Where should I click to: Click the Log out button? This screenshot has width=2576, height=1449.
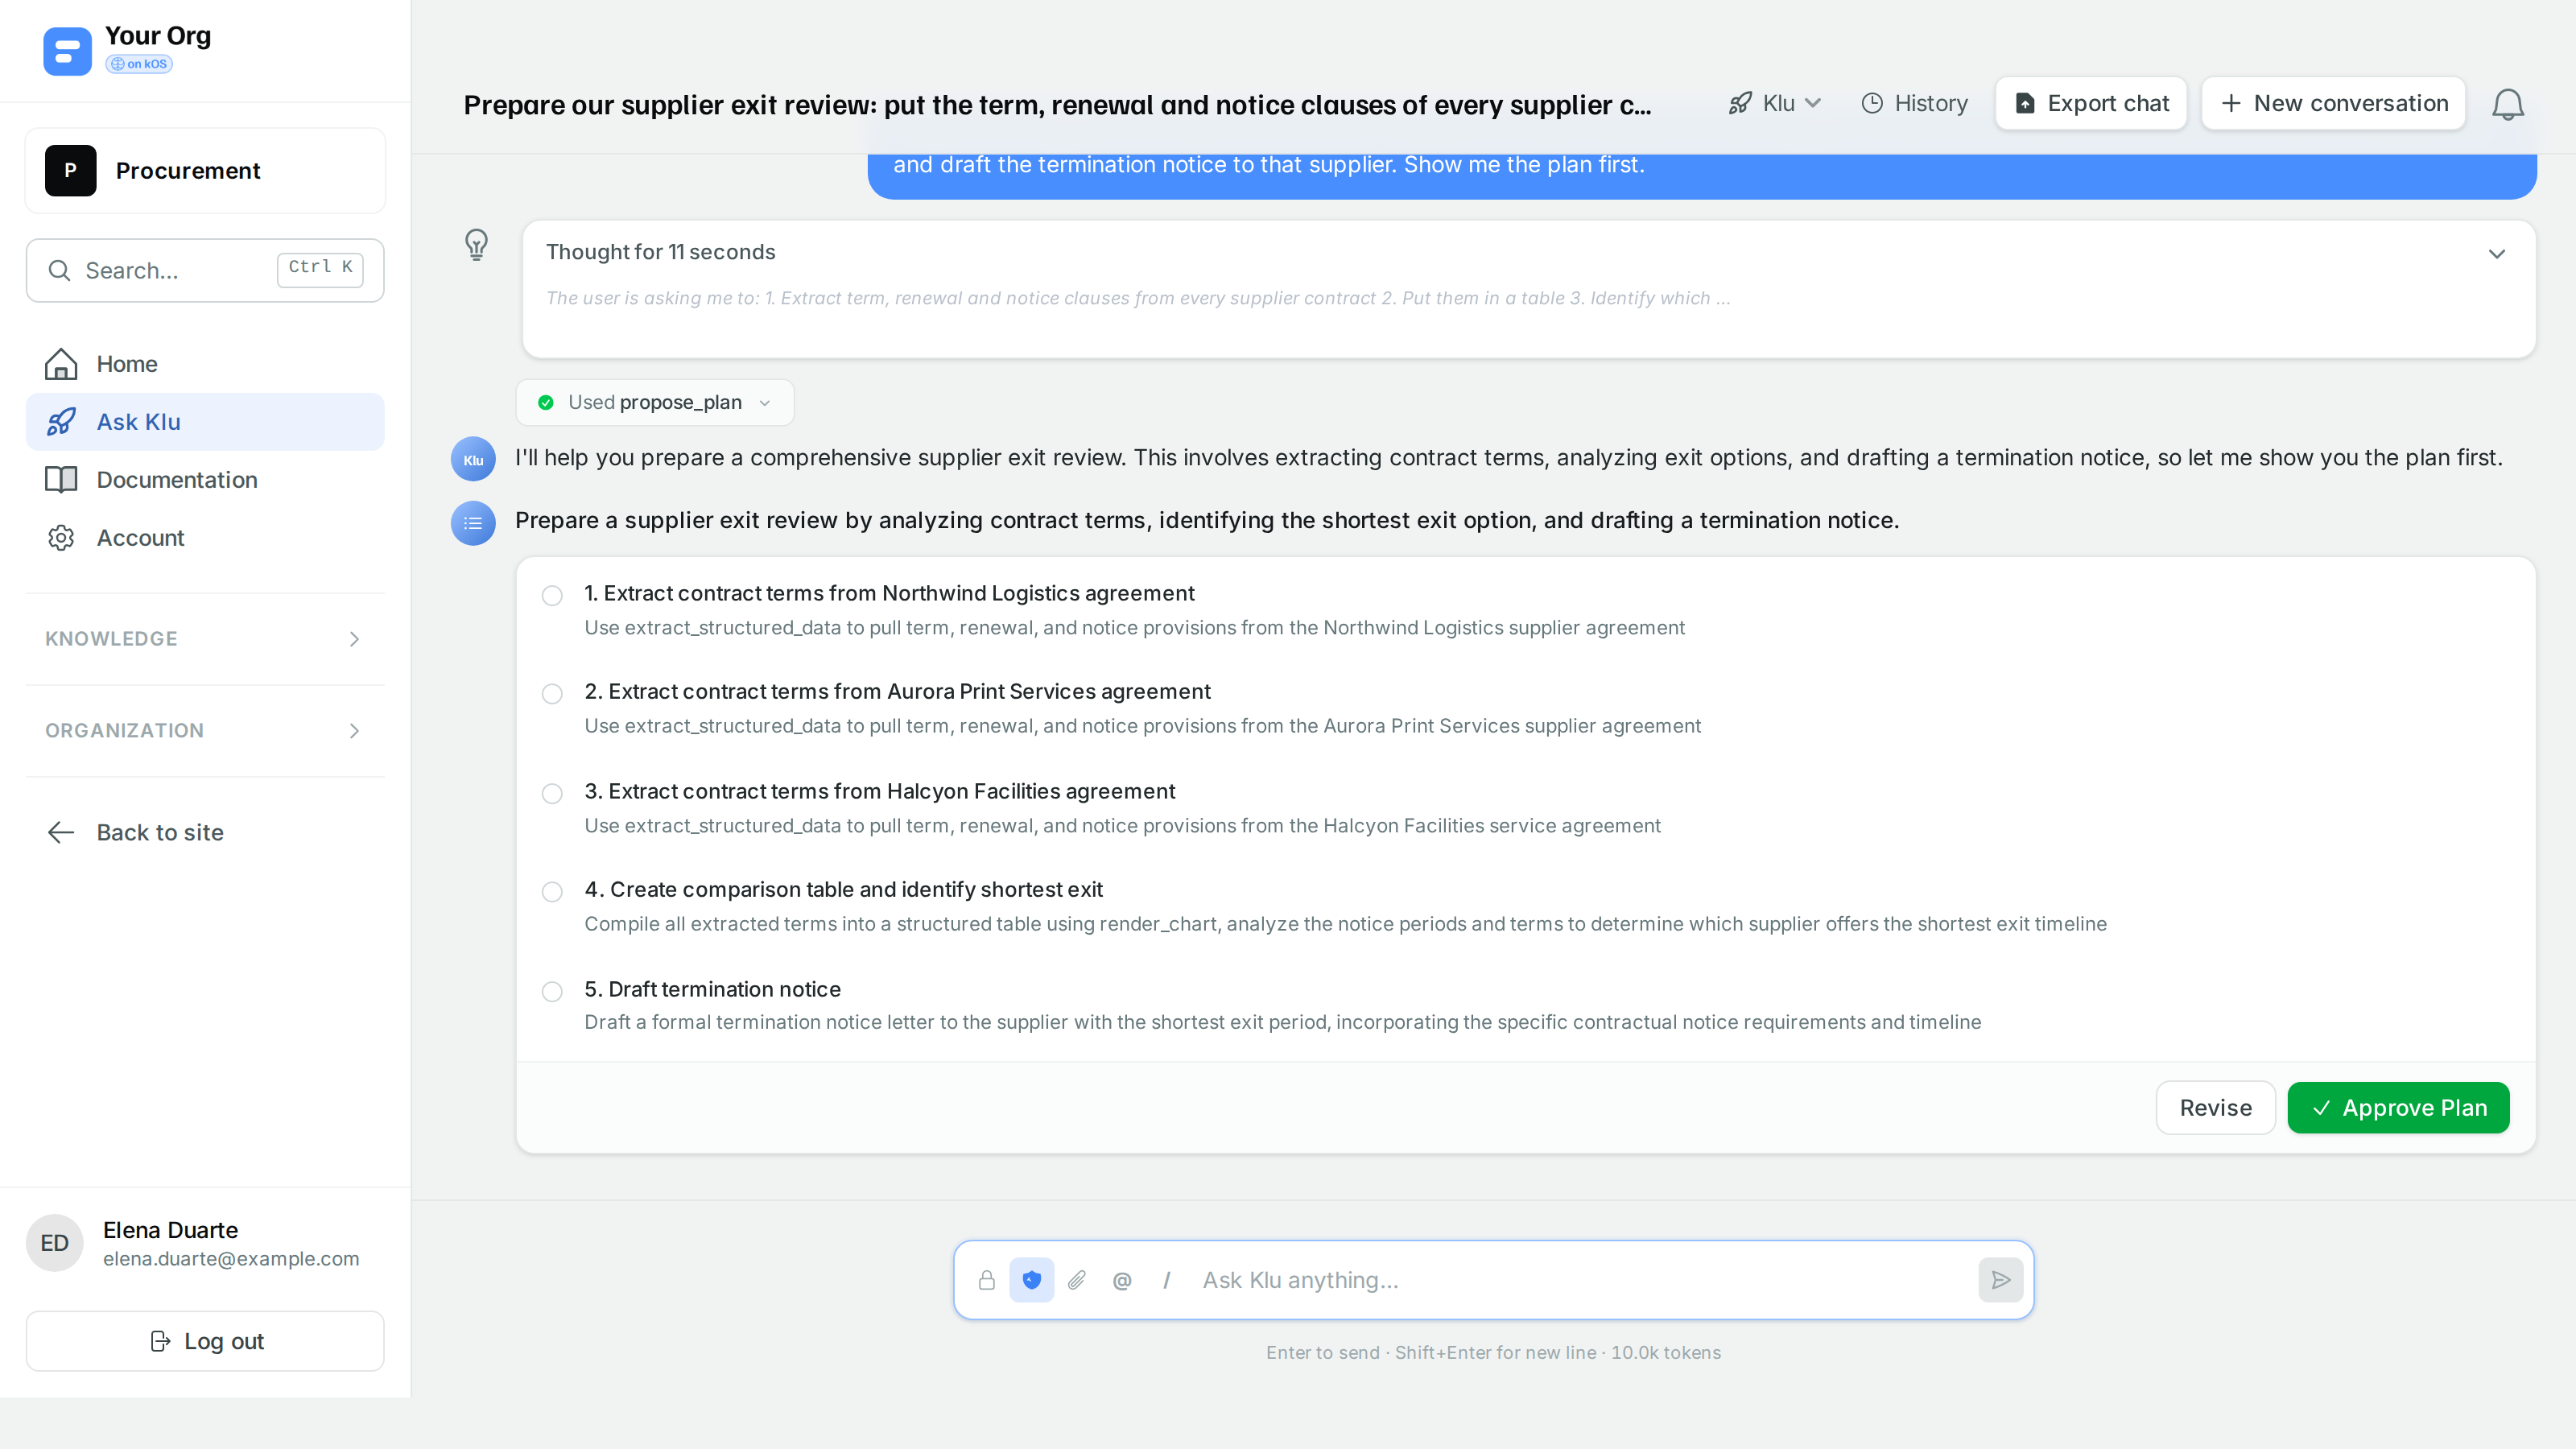pyautogui.click(x=204, y=1341)
